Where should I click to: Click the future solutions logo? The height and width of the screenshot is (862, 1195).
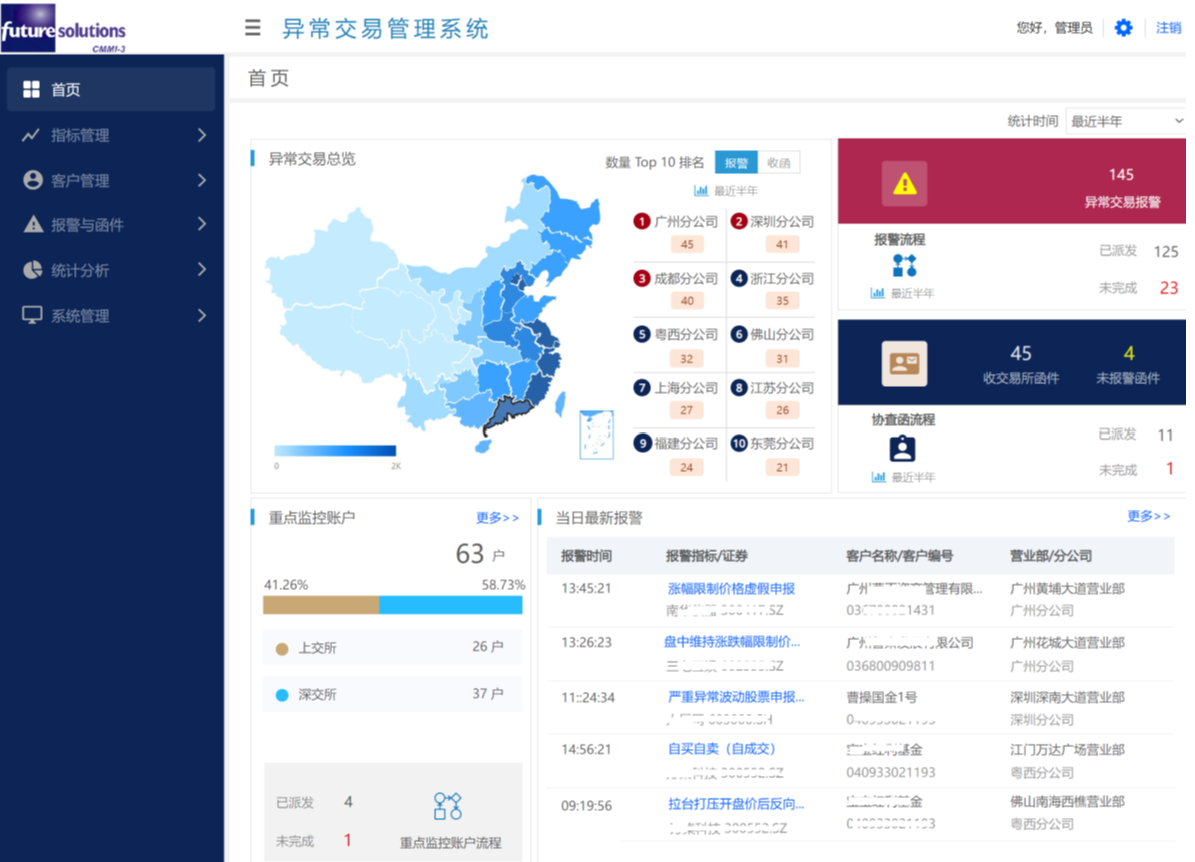pyautogui.click(x=63, y=28)
